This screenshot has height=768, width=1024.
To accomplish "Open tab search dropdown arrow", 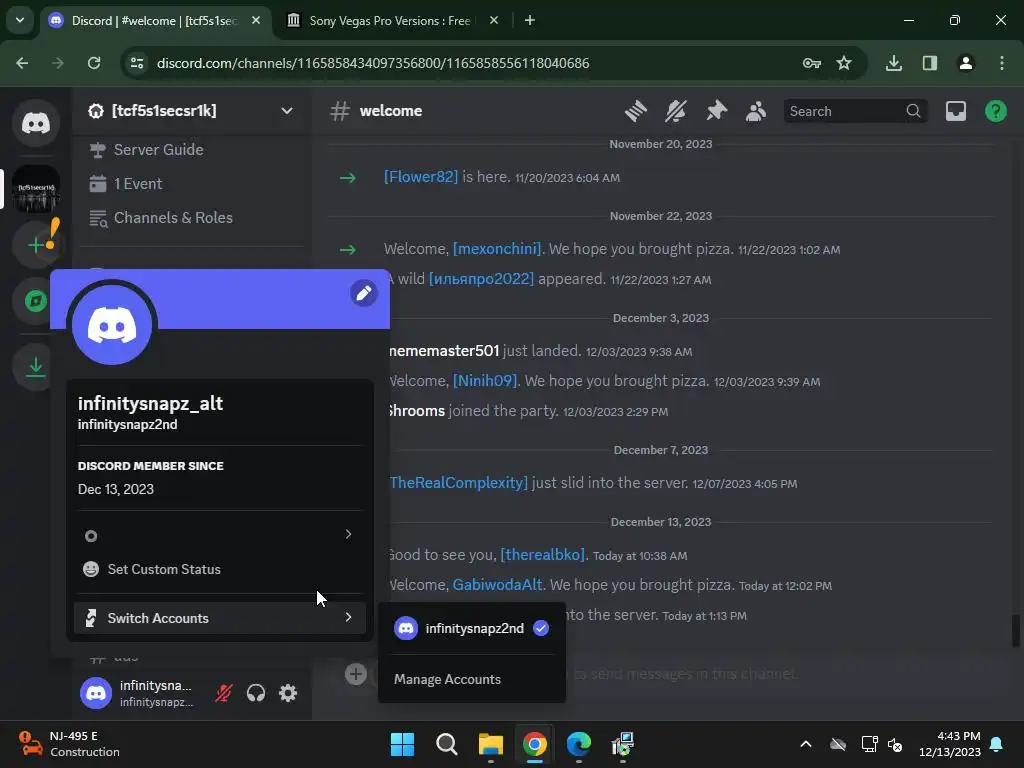I will (x=20, y=20).
